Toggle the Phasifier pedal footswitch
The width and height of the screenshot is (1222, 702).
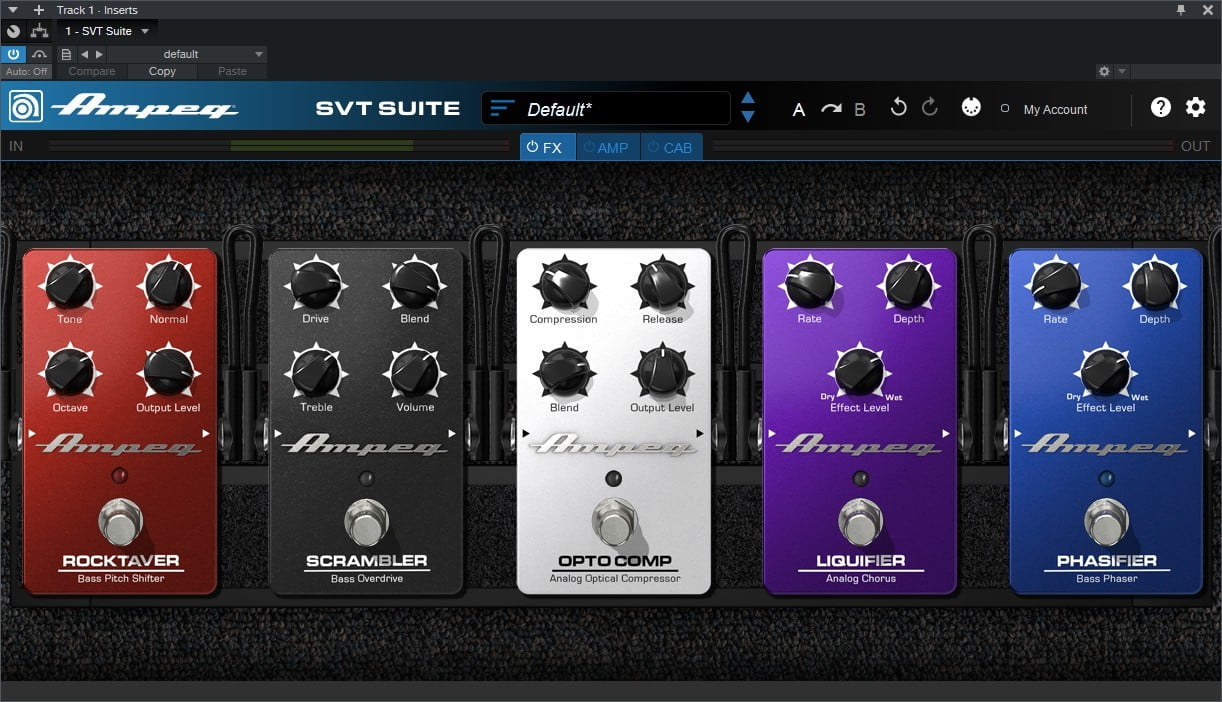click(1106, 523)
